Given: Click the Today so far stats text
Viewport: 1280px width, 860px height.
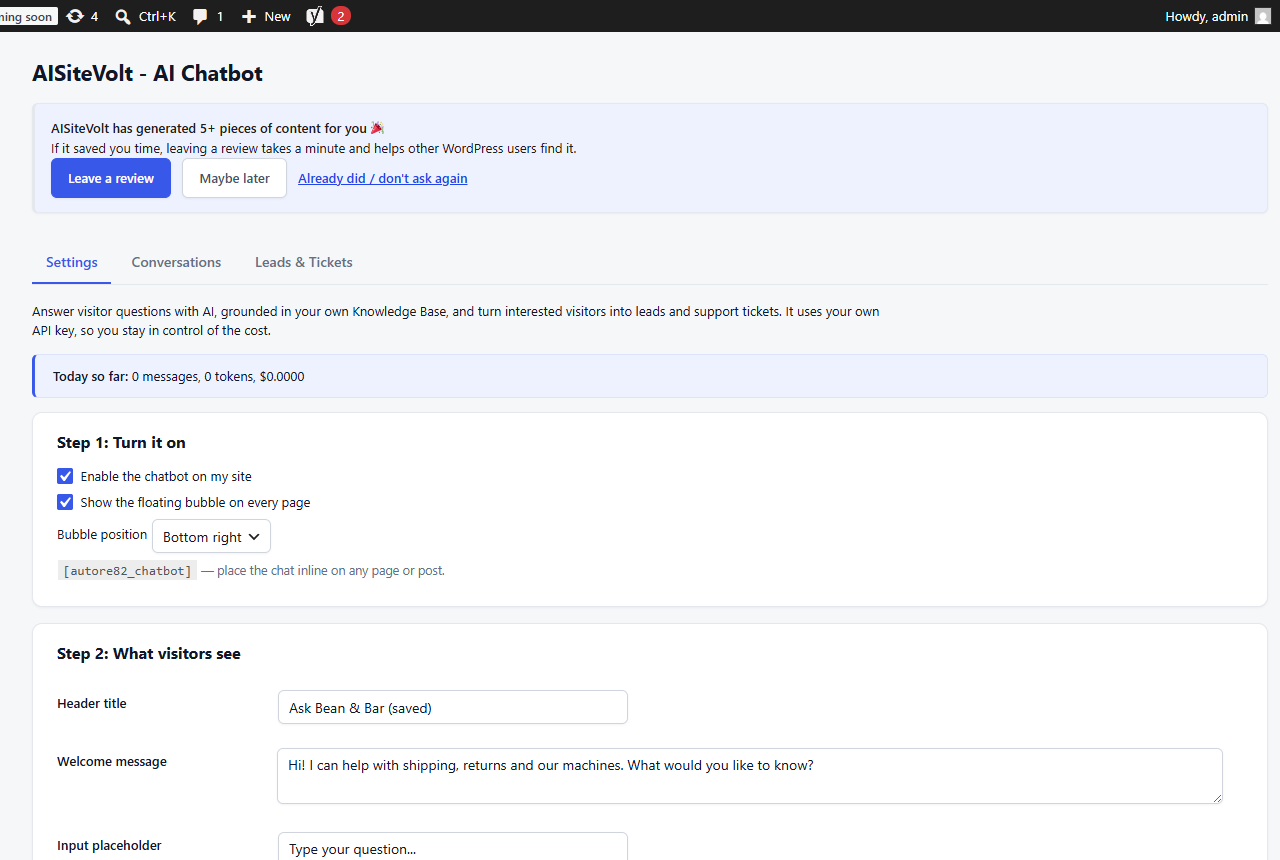Looking at the screenshot, I should pos(179,377).
